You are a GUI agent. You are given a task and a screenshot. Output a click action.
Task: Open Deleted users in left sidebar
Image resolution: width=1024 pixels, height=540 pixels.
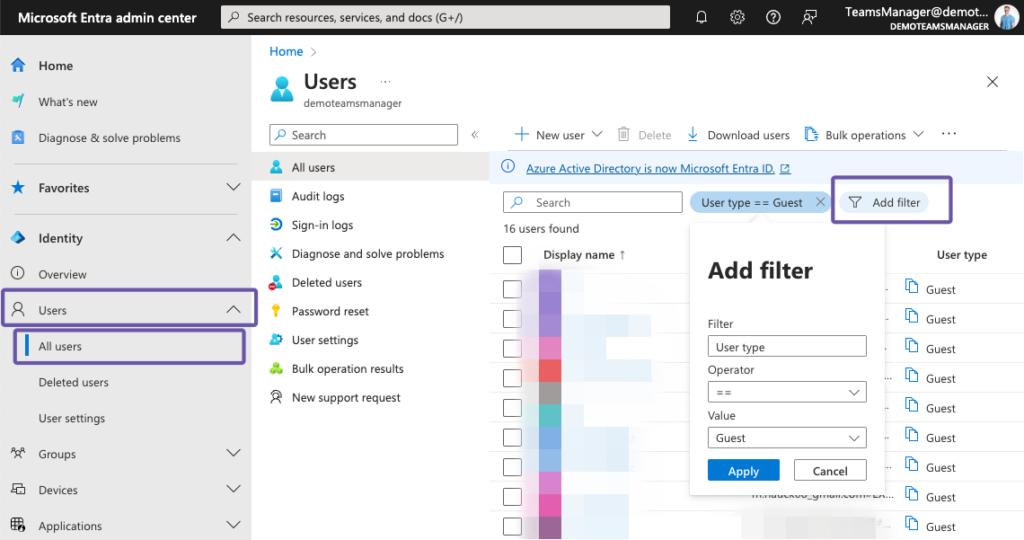pyautogui.click(x=73, y=382)
